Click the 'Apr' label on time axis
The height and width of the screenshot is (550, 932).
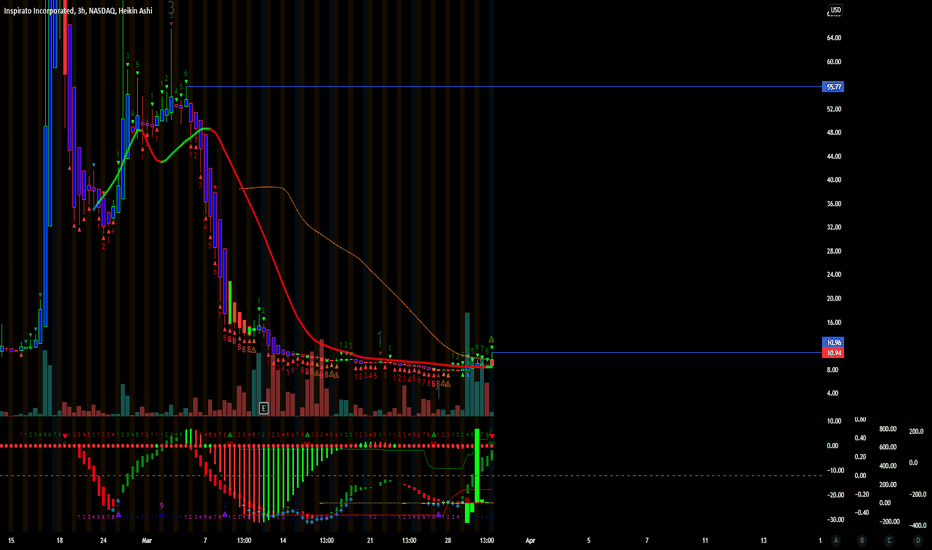[x=530, y=540]
